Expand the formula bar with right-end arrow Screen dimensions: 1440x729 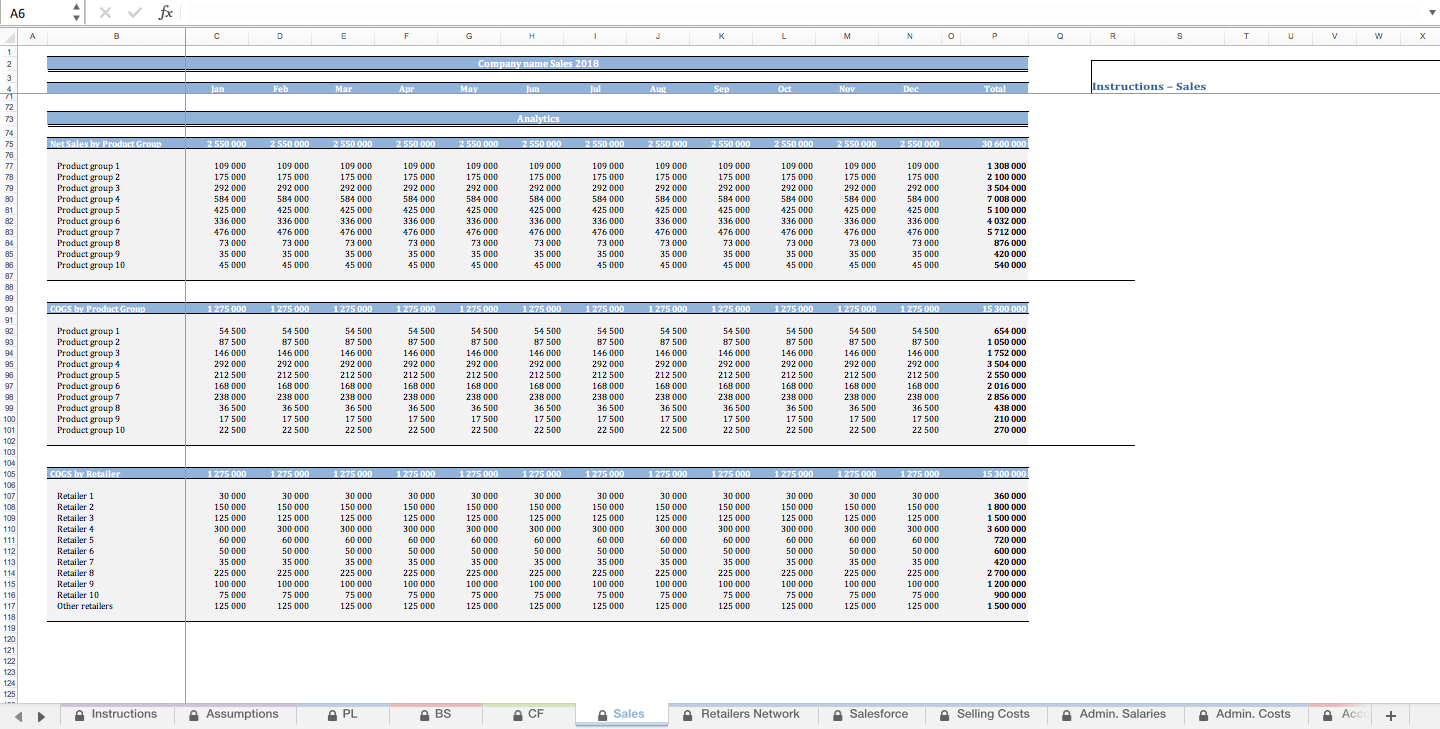pyautogui.click(x=1430, y=13)
